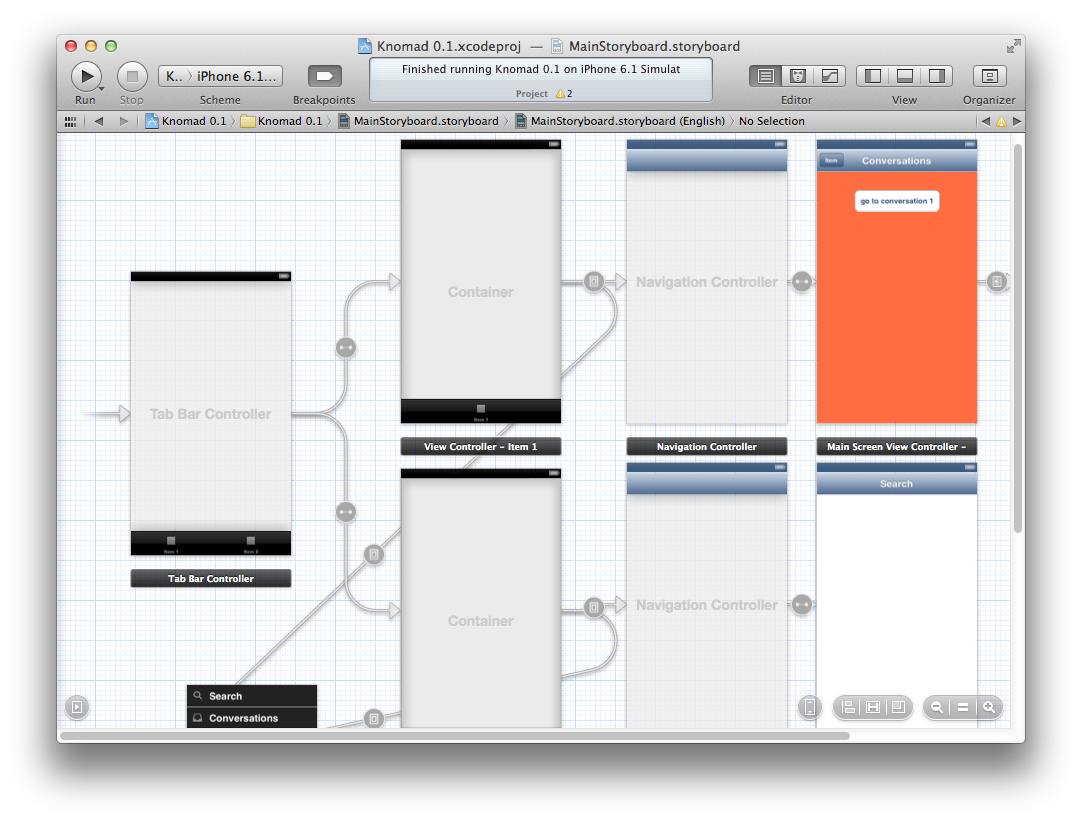Open No Selection jump bar menu
This screenshot has width=1082, height=822.
(x=771, y=121)
